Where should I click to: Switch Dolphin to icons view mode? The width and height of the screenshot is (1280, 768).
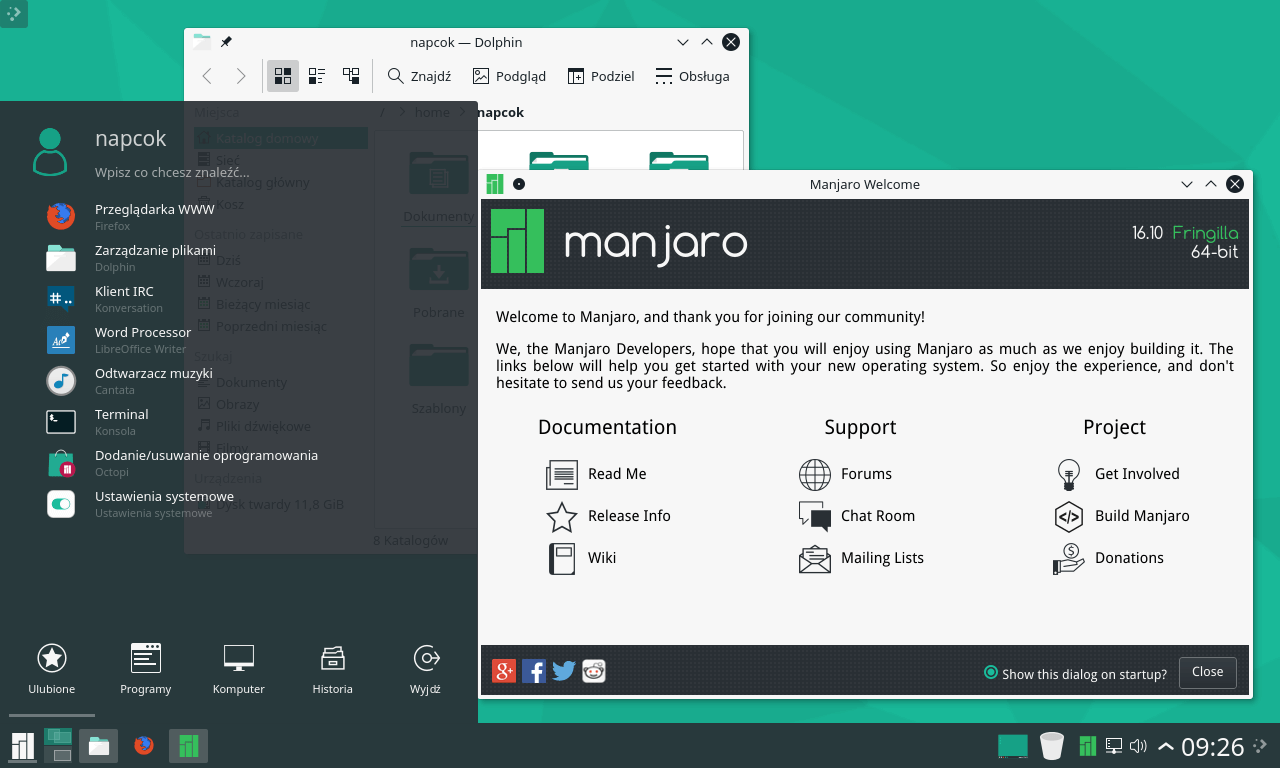pyautogui.click(x=283, y=76)
